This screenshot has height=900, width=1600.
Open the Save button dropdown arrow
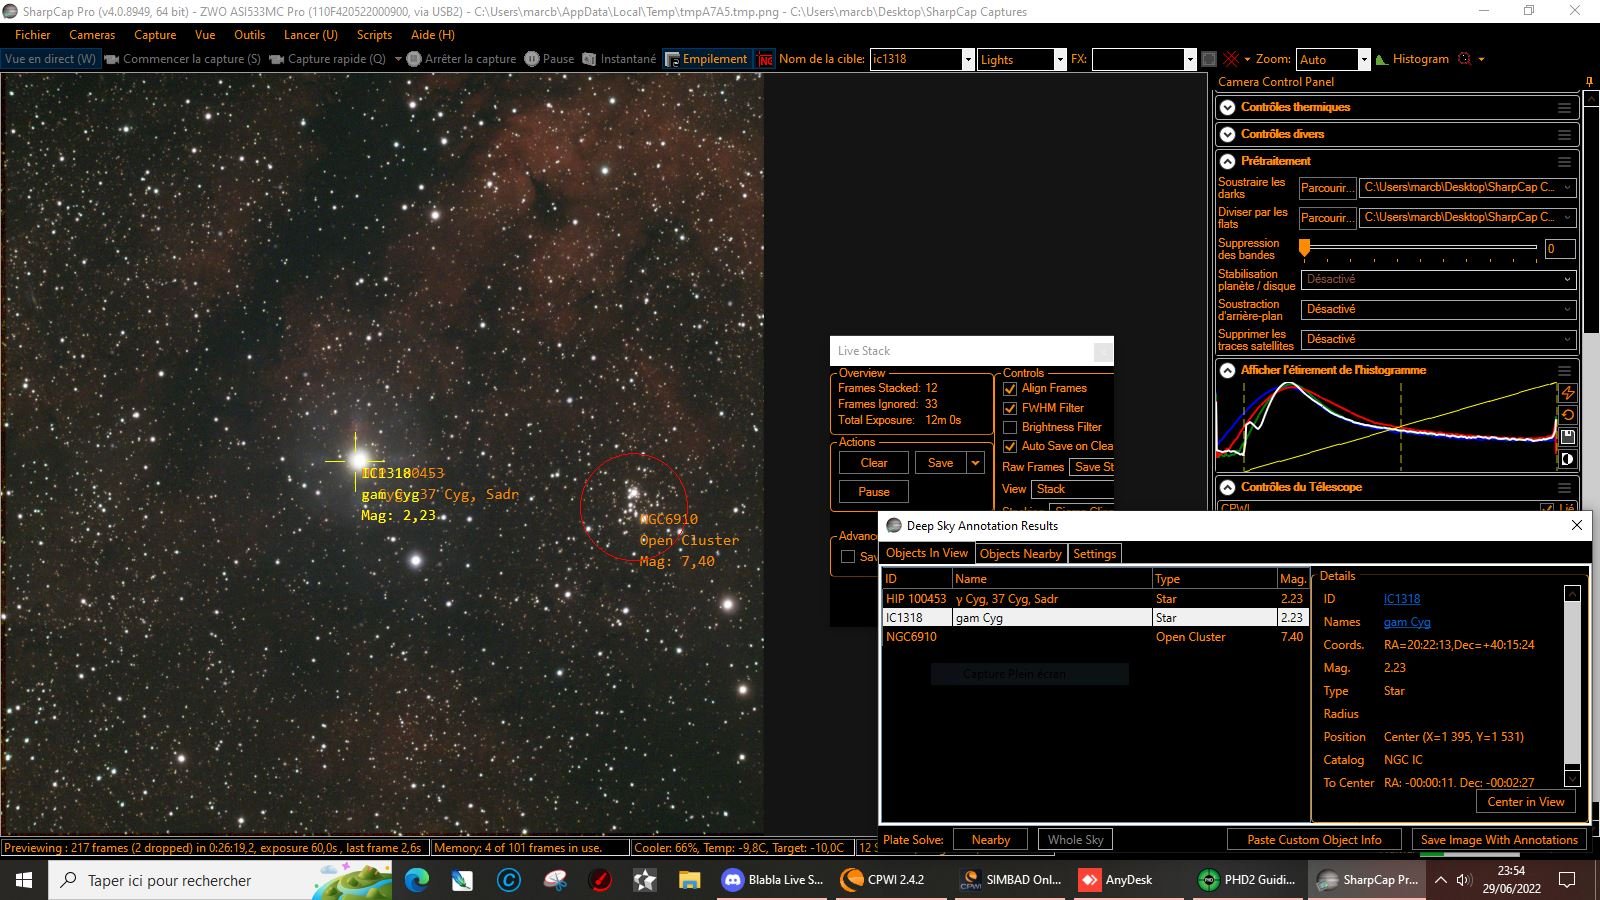point(975,463)
